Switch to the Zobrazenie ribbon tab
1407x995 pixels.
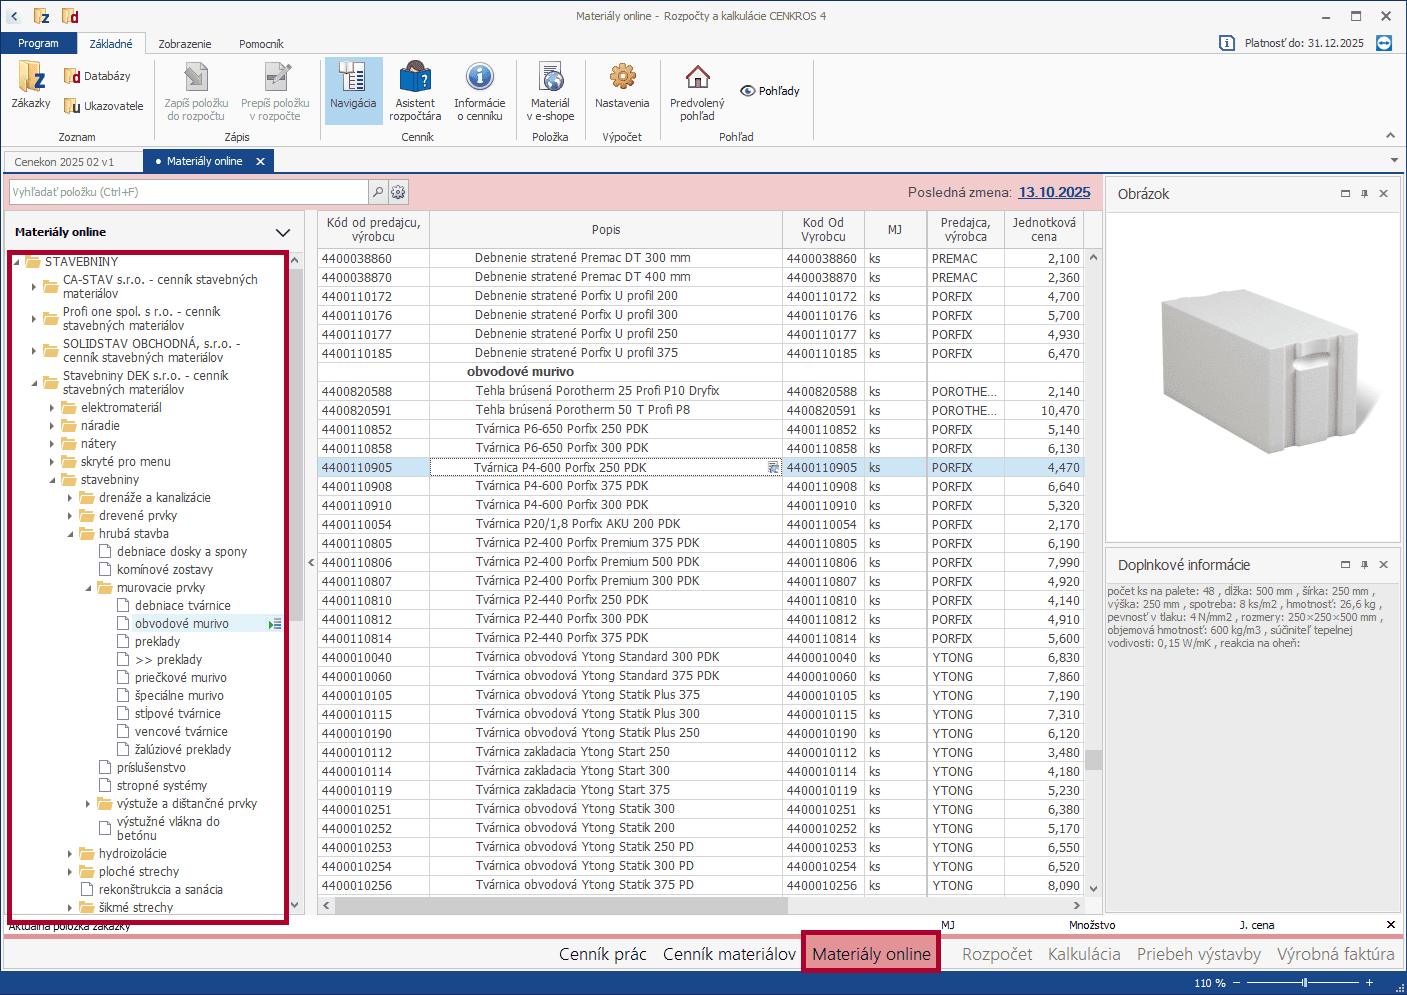(x=185, y=44)
